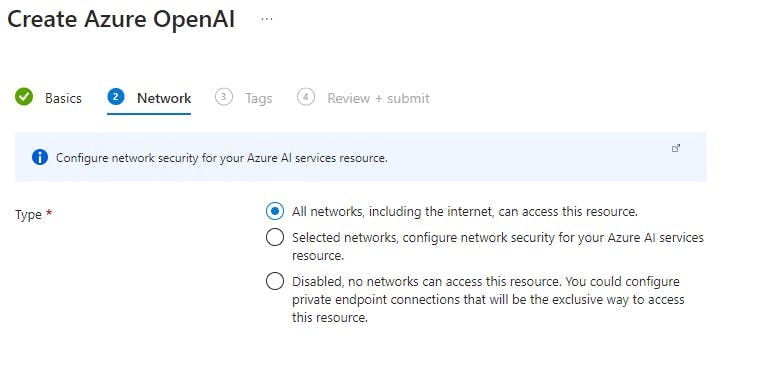Switch to the Network tab label
The height and width of the screenshot is (377, 758).
pos(164,98)
